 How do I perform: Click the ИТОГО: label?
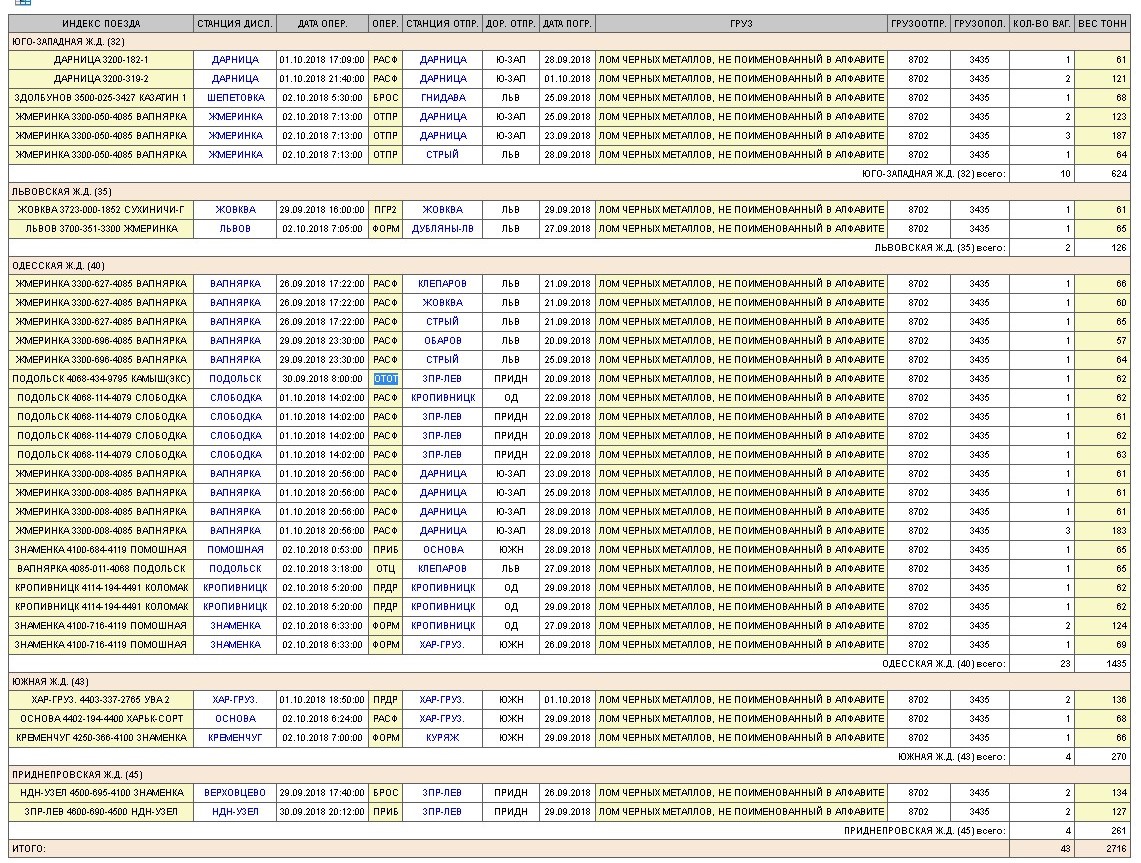tap(28, 848)
